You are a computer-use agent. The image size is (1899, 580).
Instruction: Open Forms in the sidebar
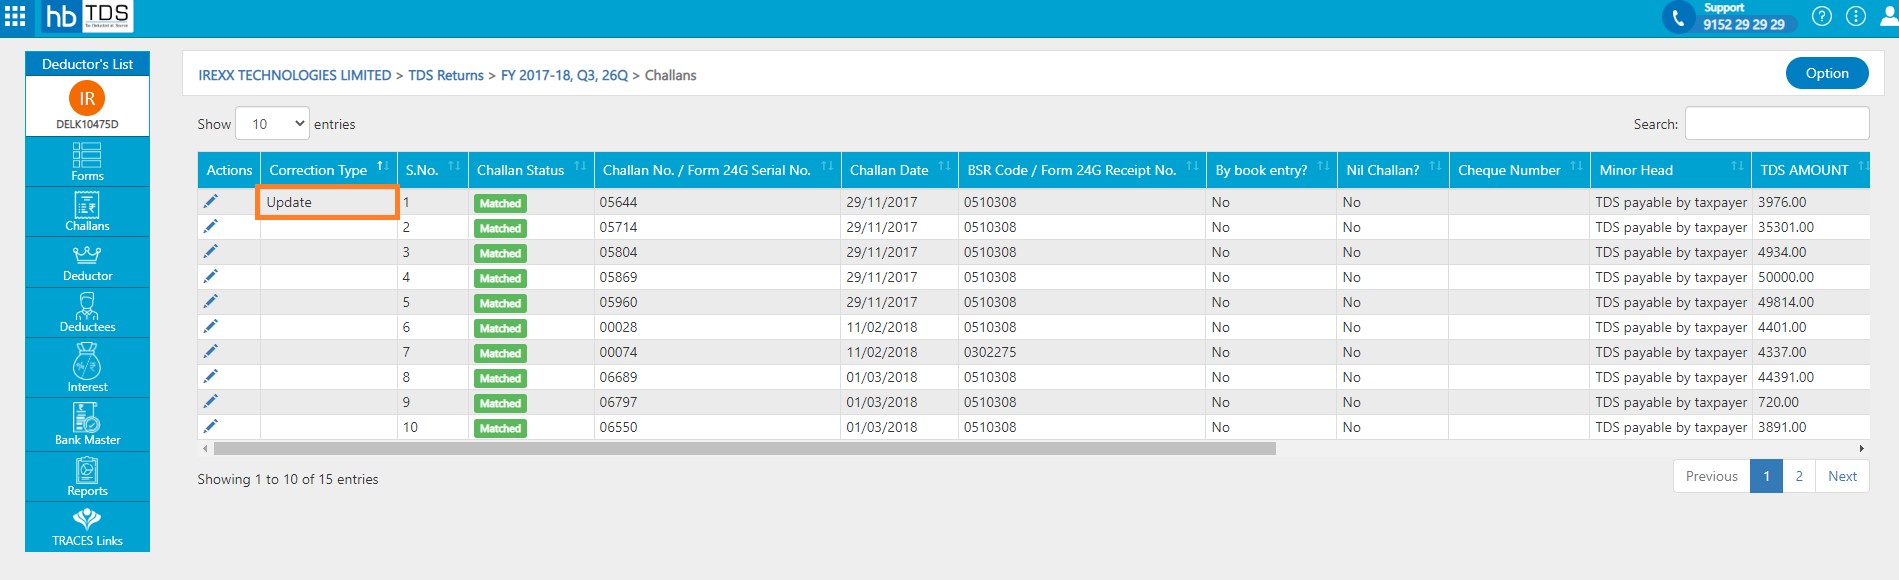[87, 162]
